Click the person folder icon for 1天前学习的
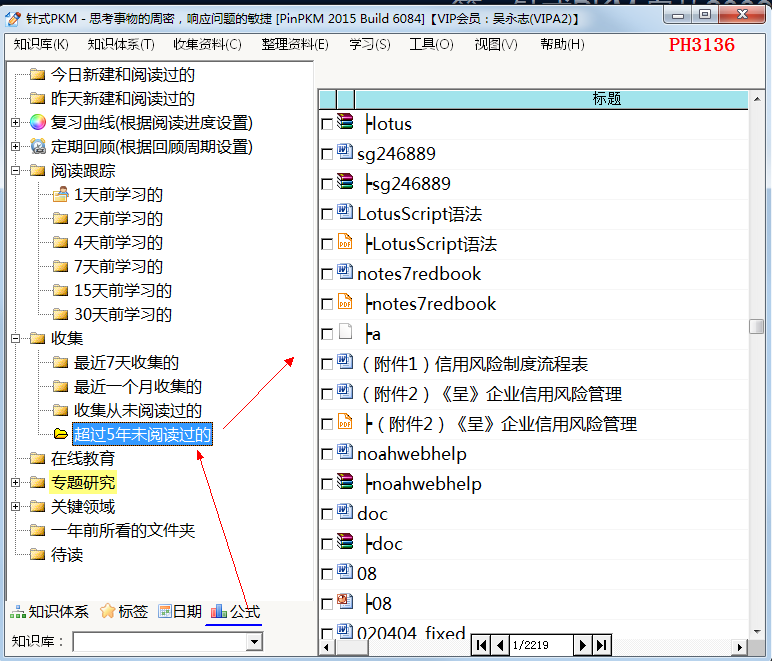The height and width of the screenshot is (661, 772). (61, 195)
